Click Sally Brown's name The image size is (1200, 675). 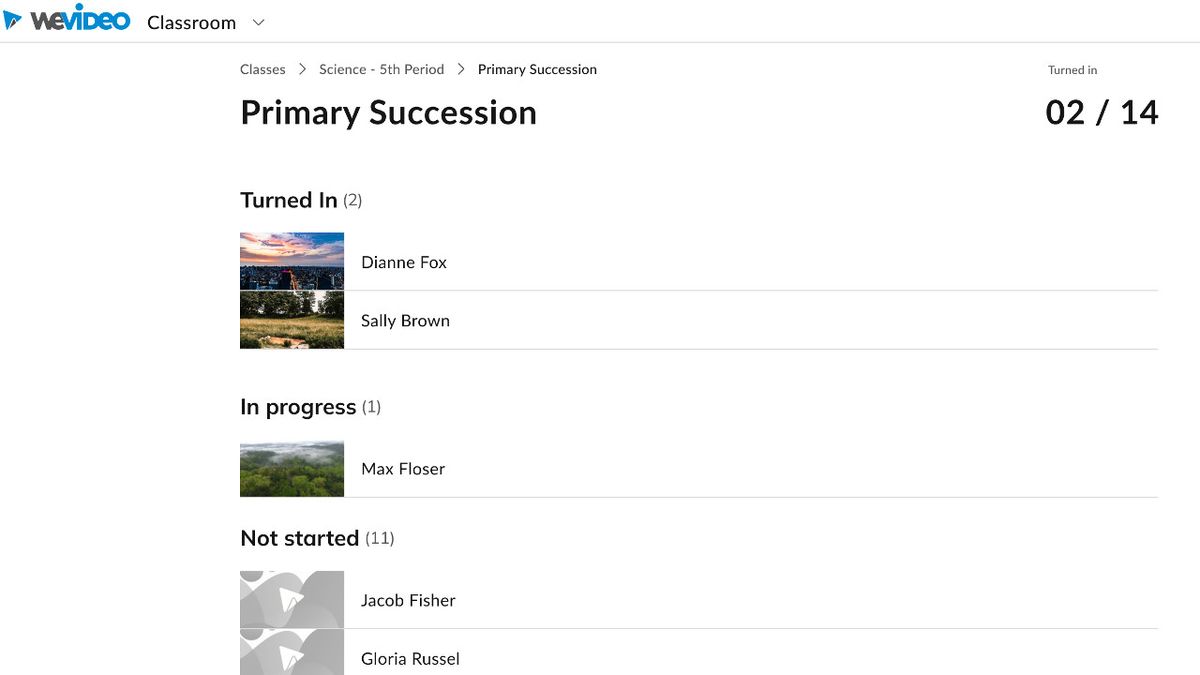pyautogui.click(x=405, y=320)
